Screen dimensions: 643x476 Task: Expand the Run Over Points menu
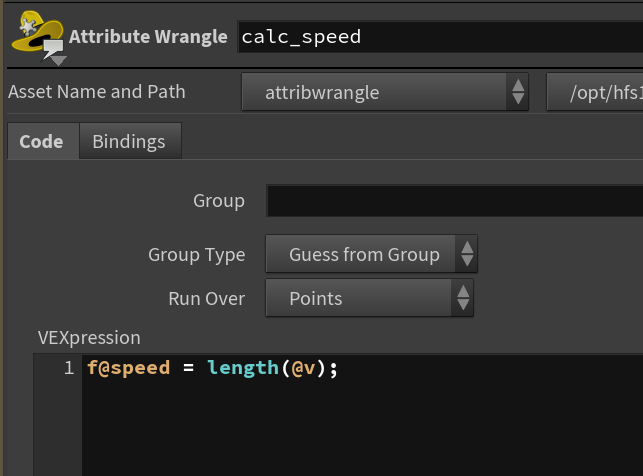pyautogui.click(x=369, y=298)
